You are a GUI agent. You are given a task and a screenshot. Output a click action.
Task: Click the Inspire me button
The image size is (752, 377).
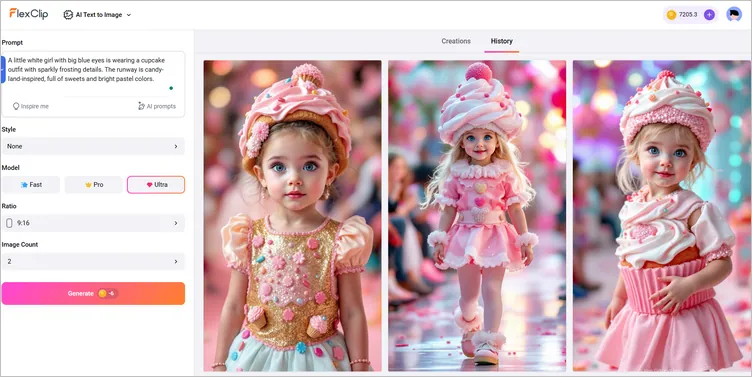31,106
